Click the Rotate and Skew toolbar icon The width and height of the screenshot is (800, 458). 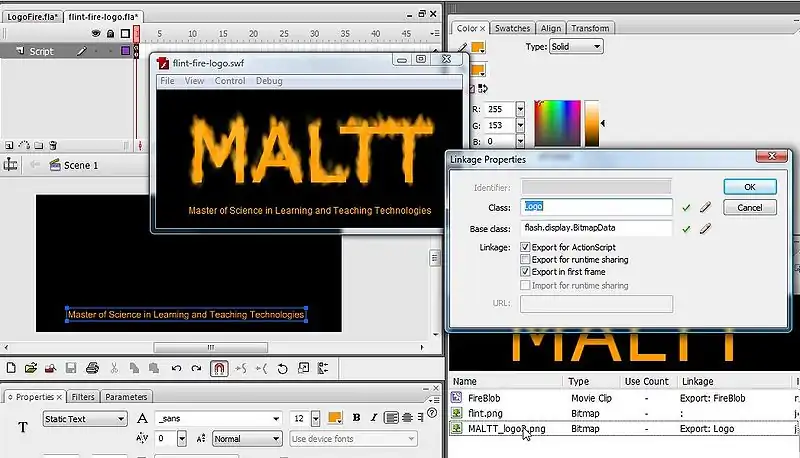click(282, 369)
